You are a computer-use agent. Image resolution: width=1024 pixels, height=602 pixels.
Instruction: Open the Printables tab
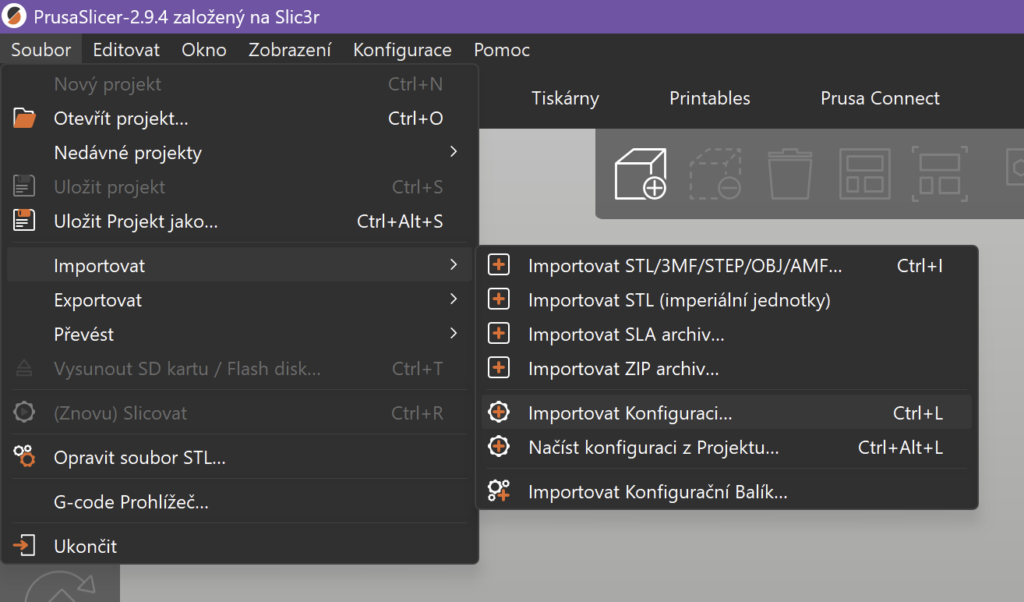[x=709, y=98]
